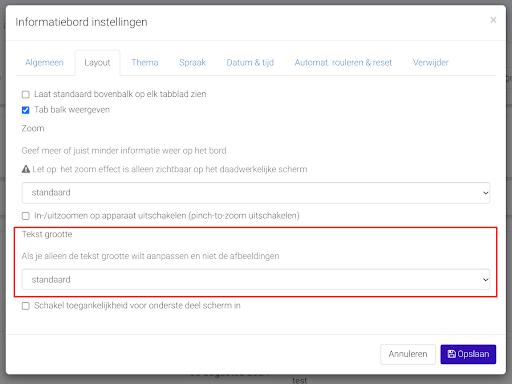Open the Zoom dropdown arrow

click(x=485, y=193)
